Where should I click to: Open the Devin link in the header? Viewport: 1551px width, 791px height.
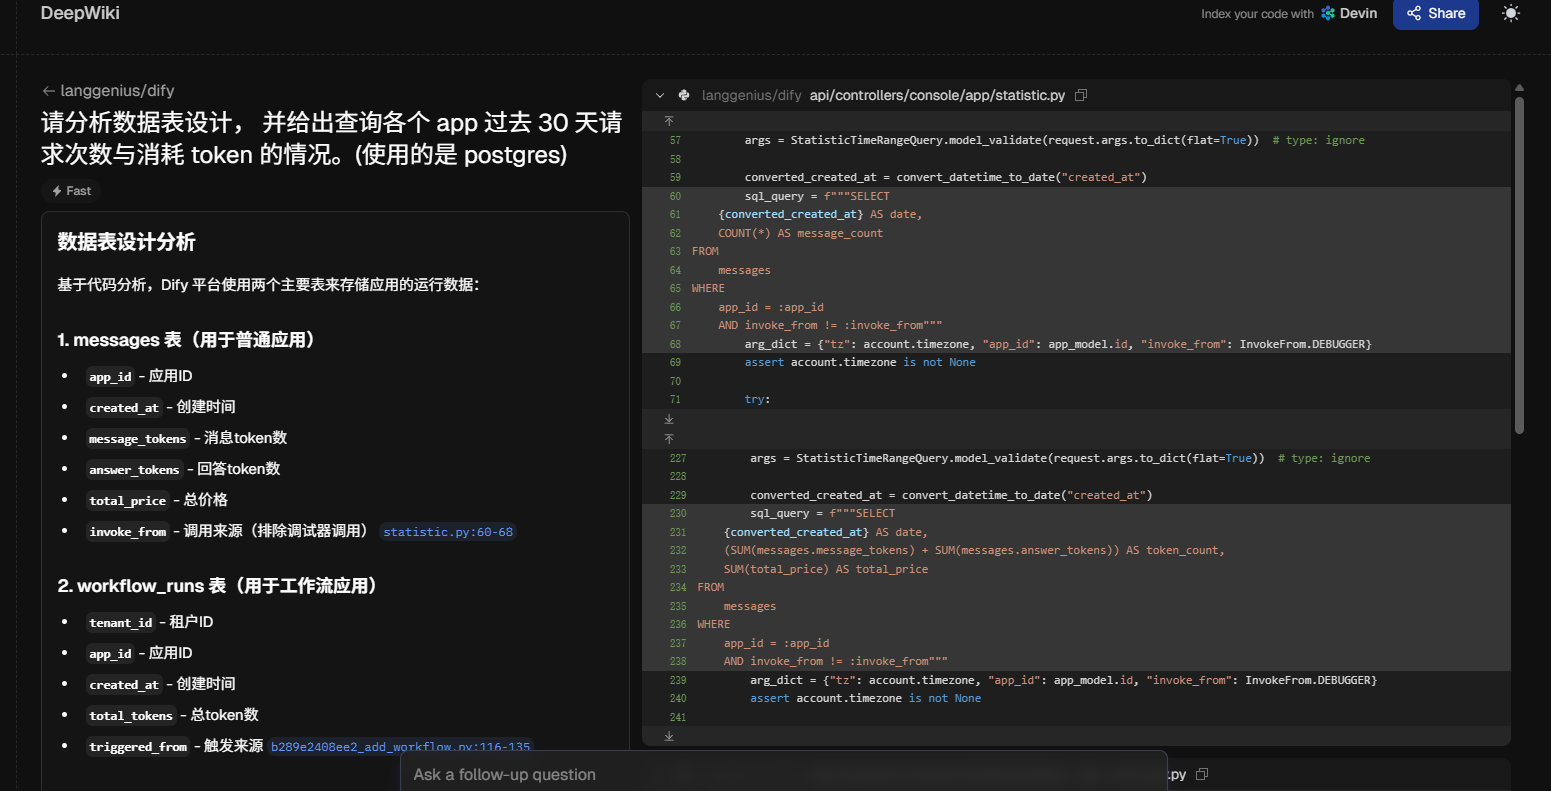1349,14
